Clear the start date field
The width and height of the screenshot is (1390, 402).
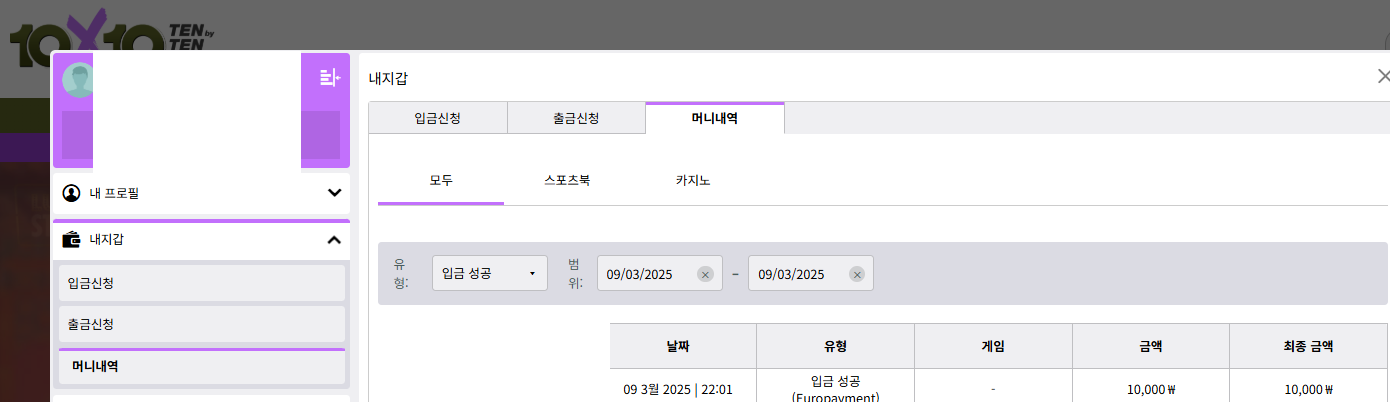(705, 274)
